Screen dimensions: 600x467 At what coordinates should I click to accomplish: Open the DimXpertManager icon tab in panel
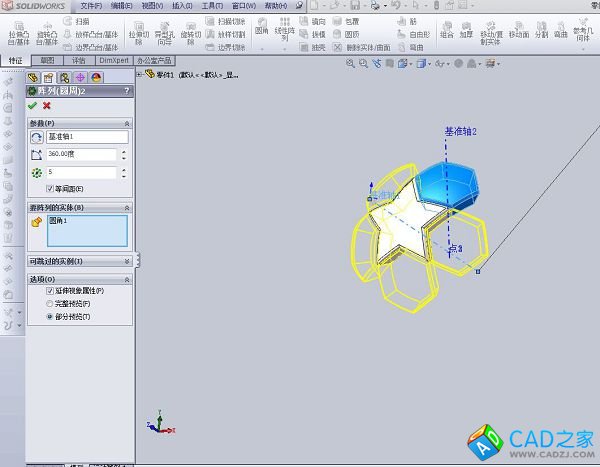(x=79, y=76)
